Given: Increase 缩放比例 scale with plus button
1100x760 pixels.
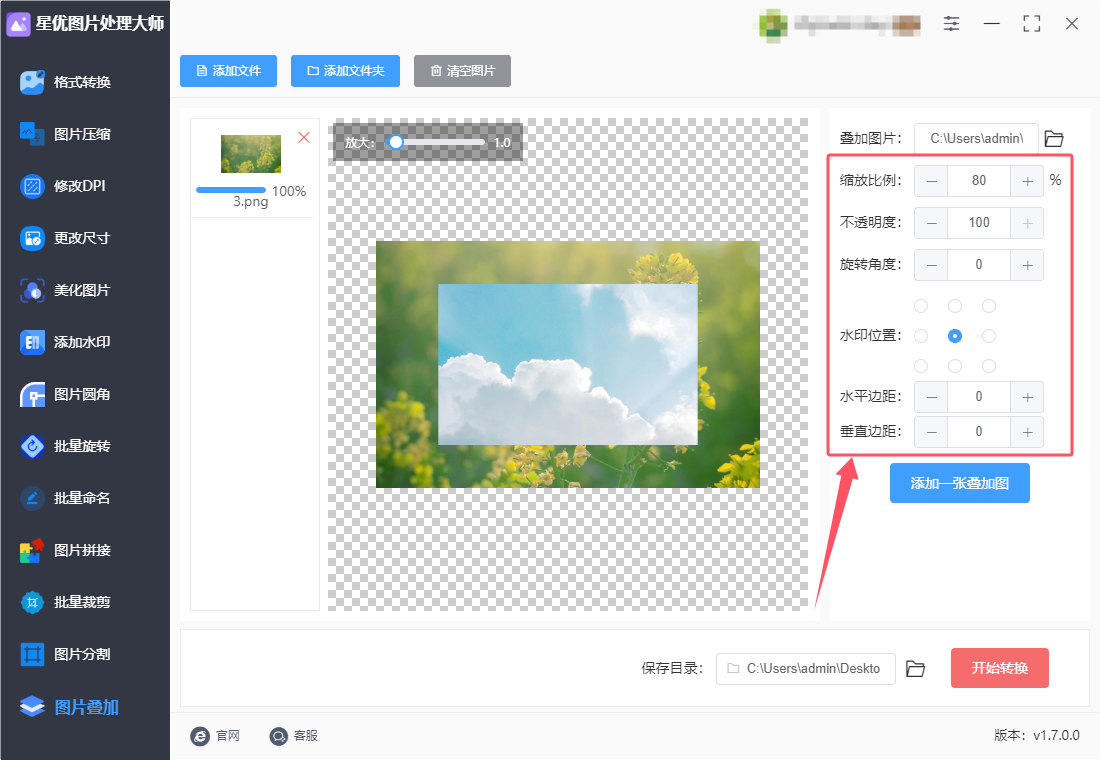Looking at the screenshot, I should [x=1027, y=181].
